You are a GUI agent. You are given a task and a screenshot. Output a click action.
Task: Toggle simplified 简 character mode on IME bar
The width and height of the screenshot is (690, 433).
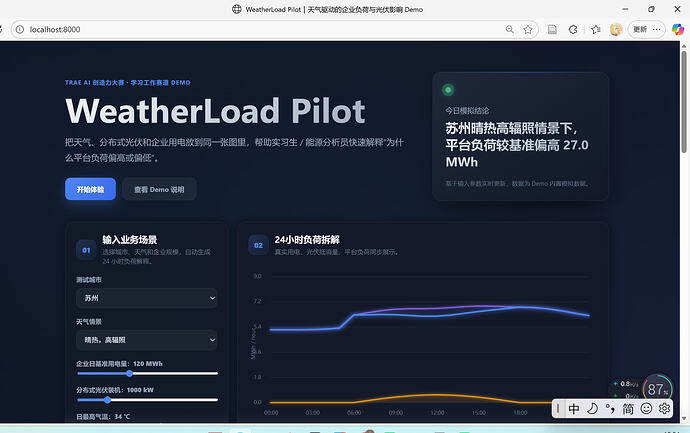point(628,409)
